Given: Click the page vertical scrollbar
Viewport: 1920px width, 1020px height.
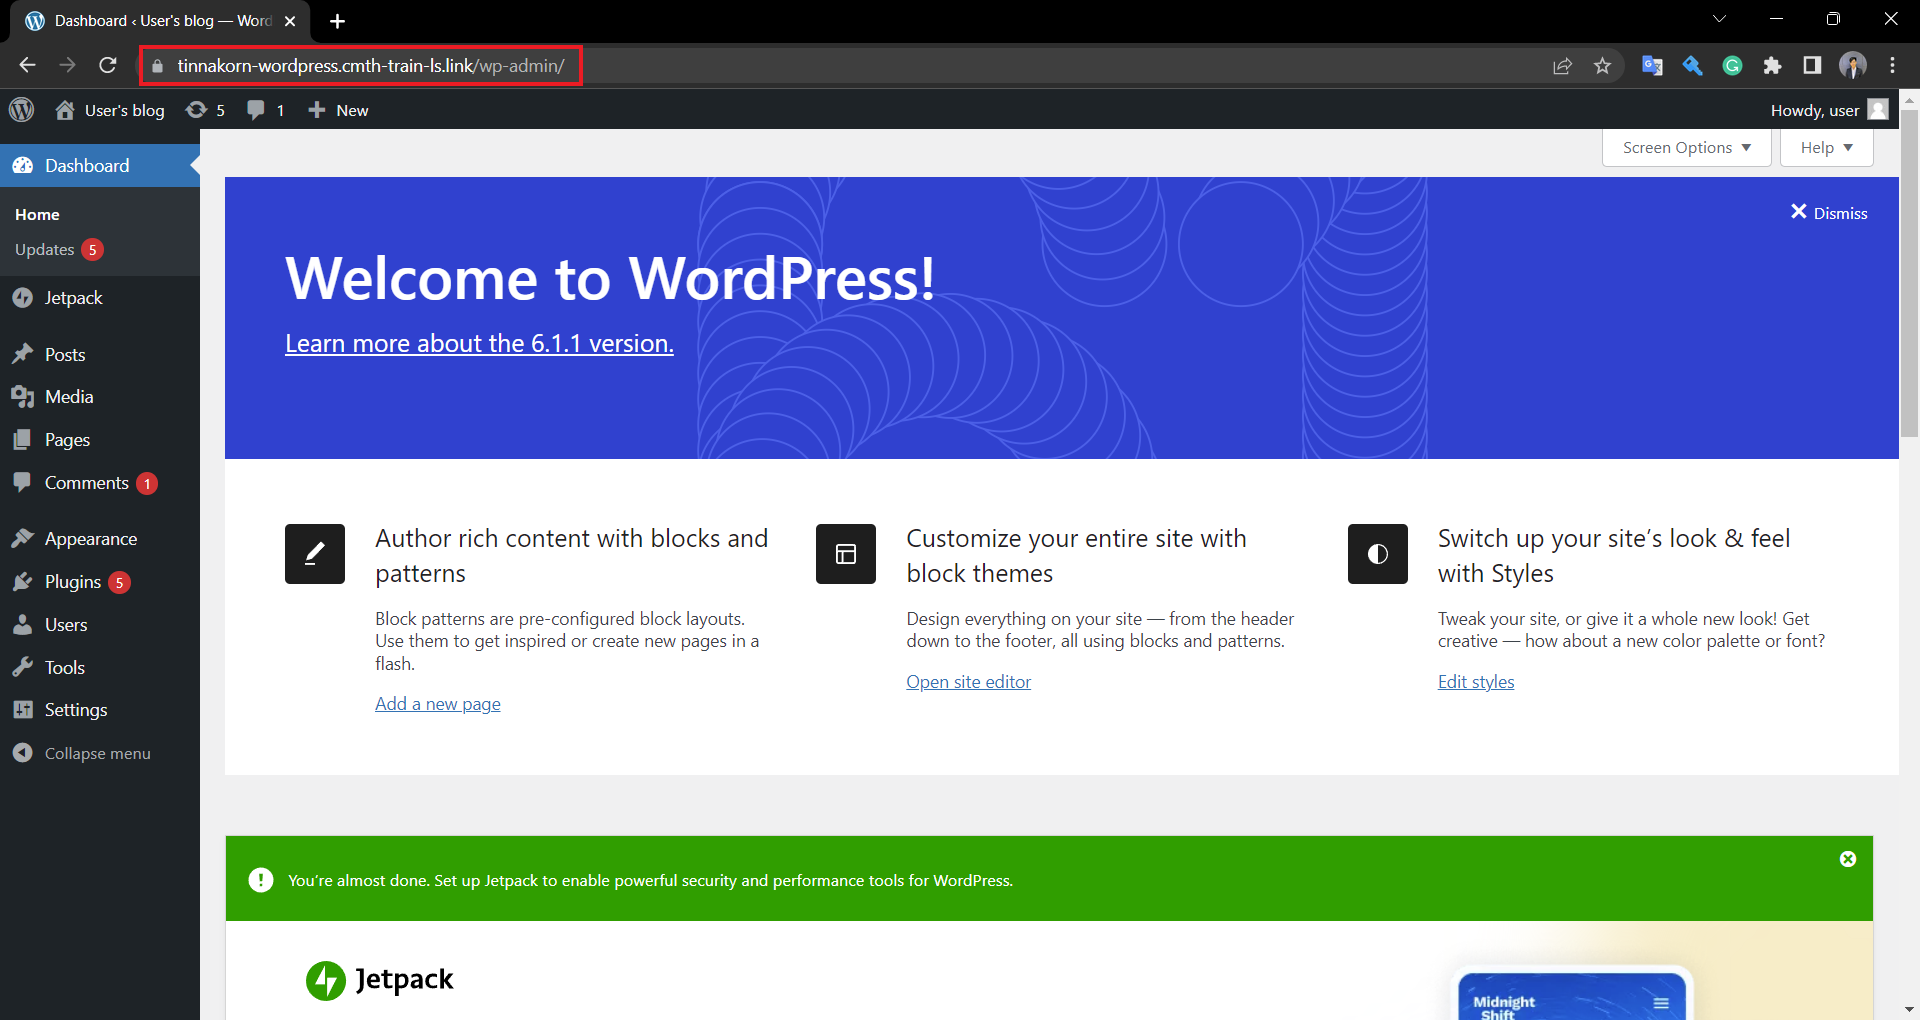Looking at the screenshot, I should [1910, 273].
